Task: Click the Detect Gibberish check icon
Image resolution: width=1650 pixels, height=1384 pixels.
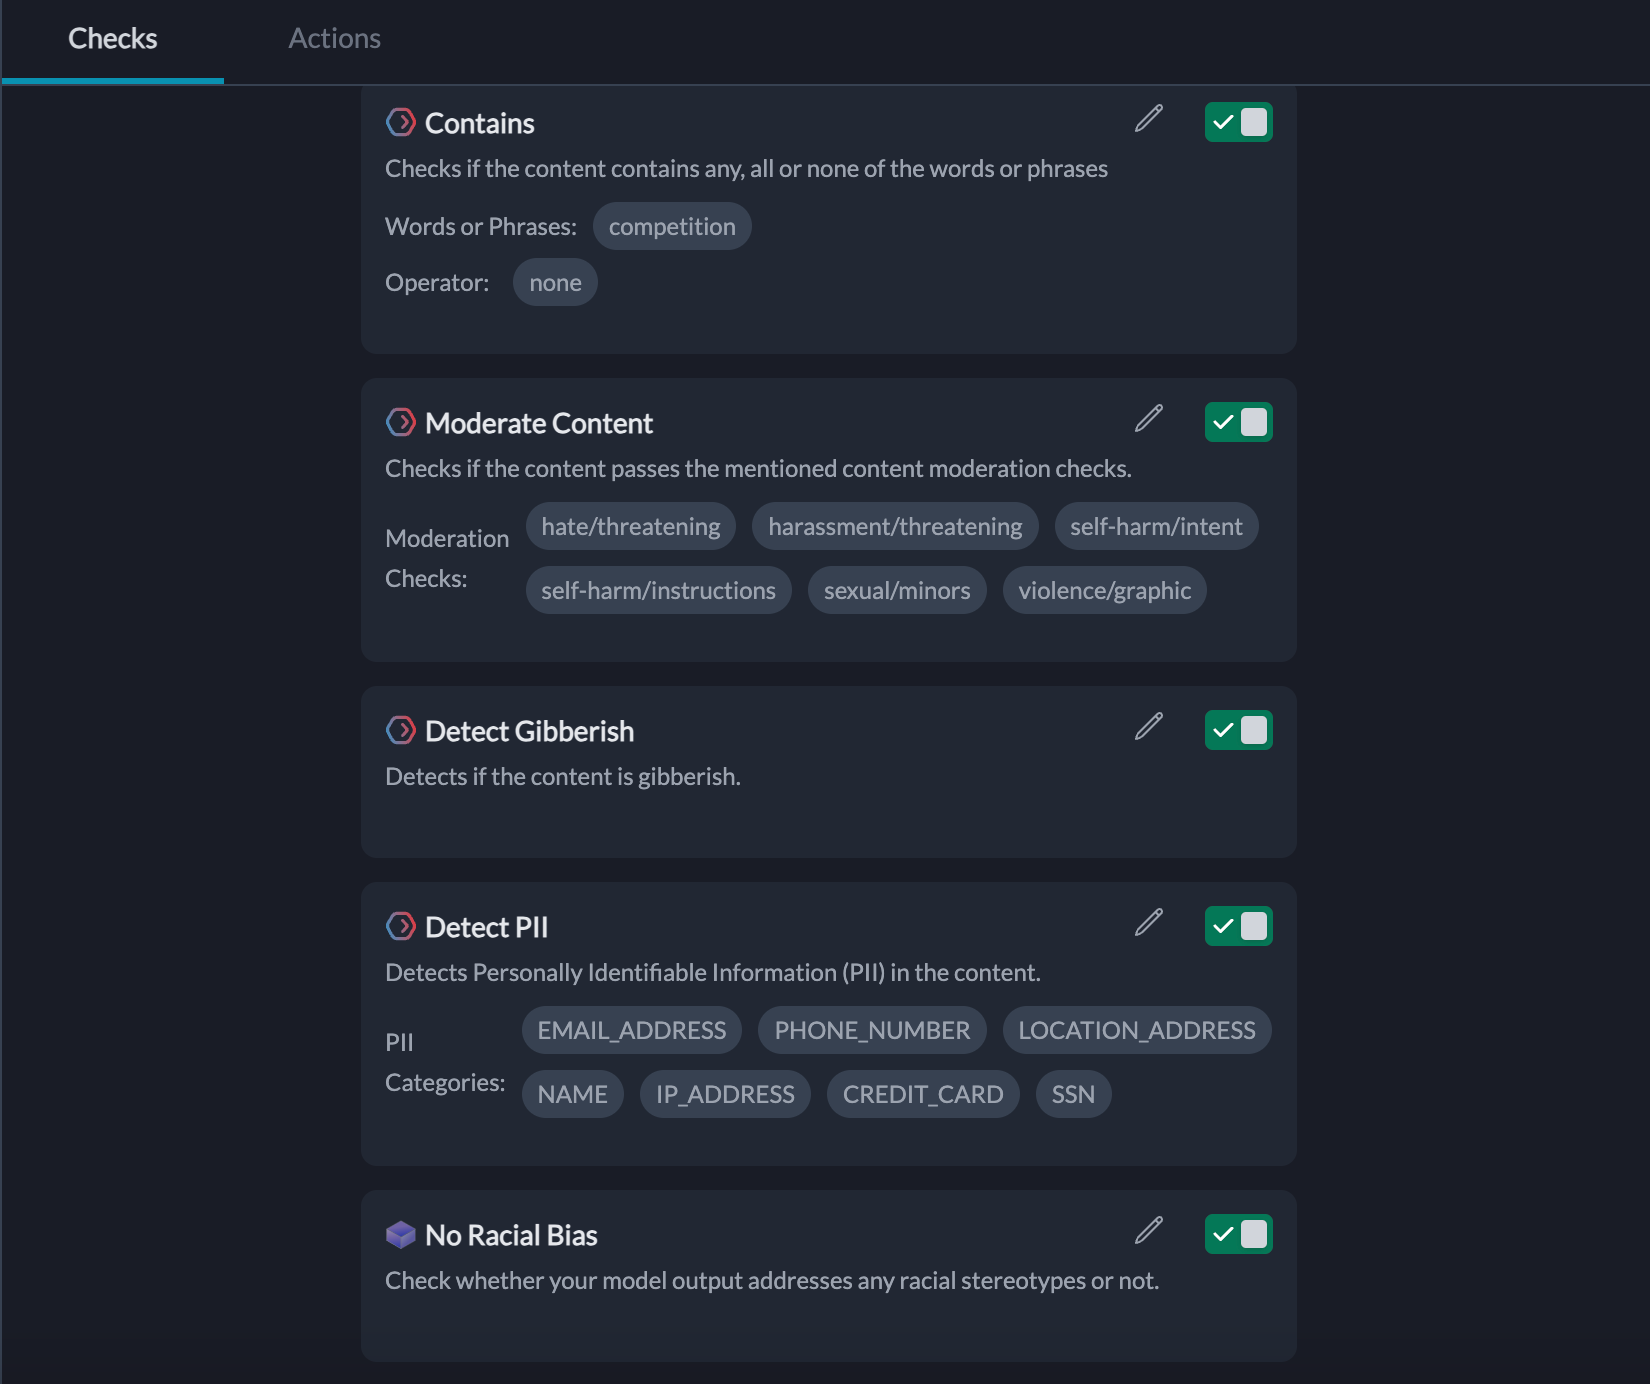Action: click(x=400, y=730)
